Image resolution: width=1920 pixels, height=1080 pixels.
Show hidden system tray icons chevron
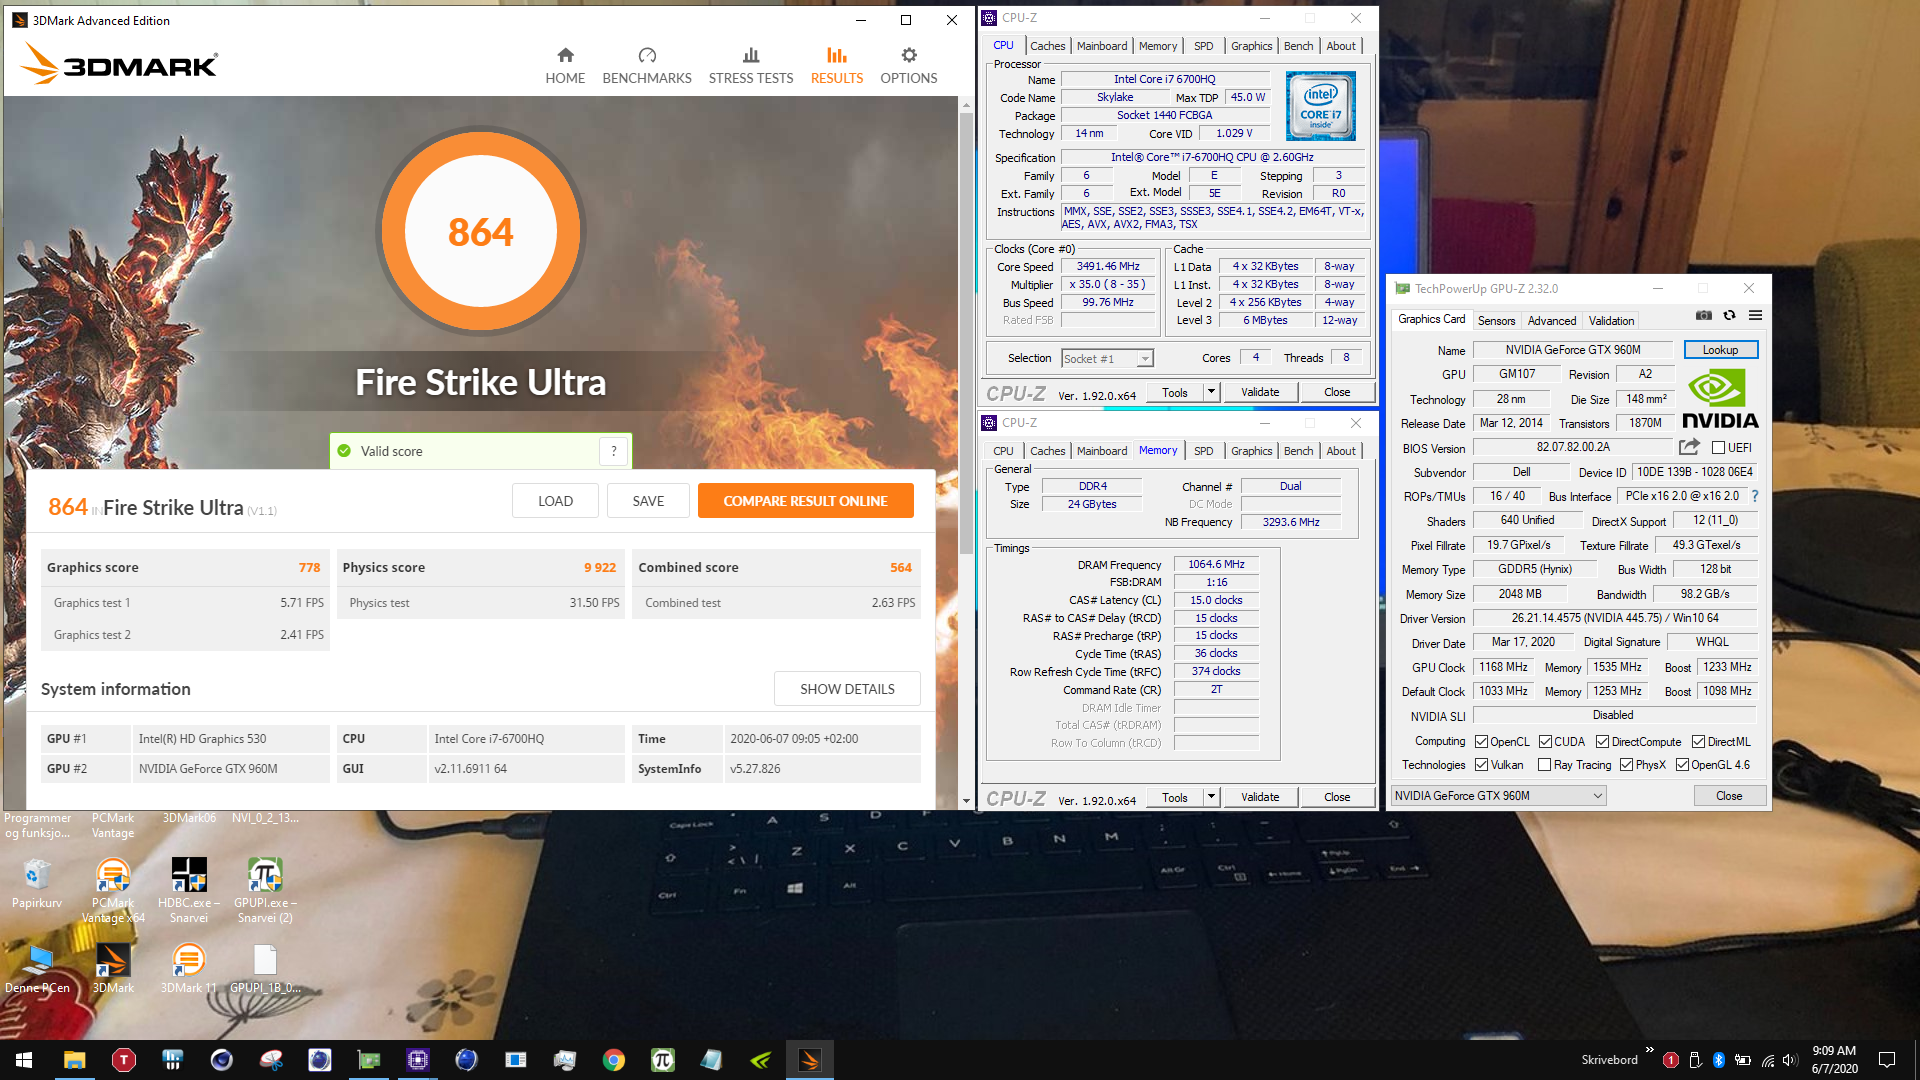click(x=1649, y=1051)
